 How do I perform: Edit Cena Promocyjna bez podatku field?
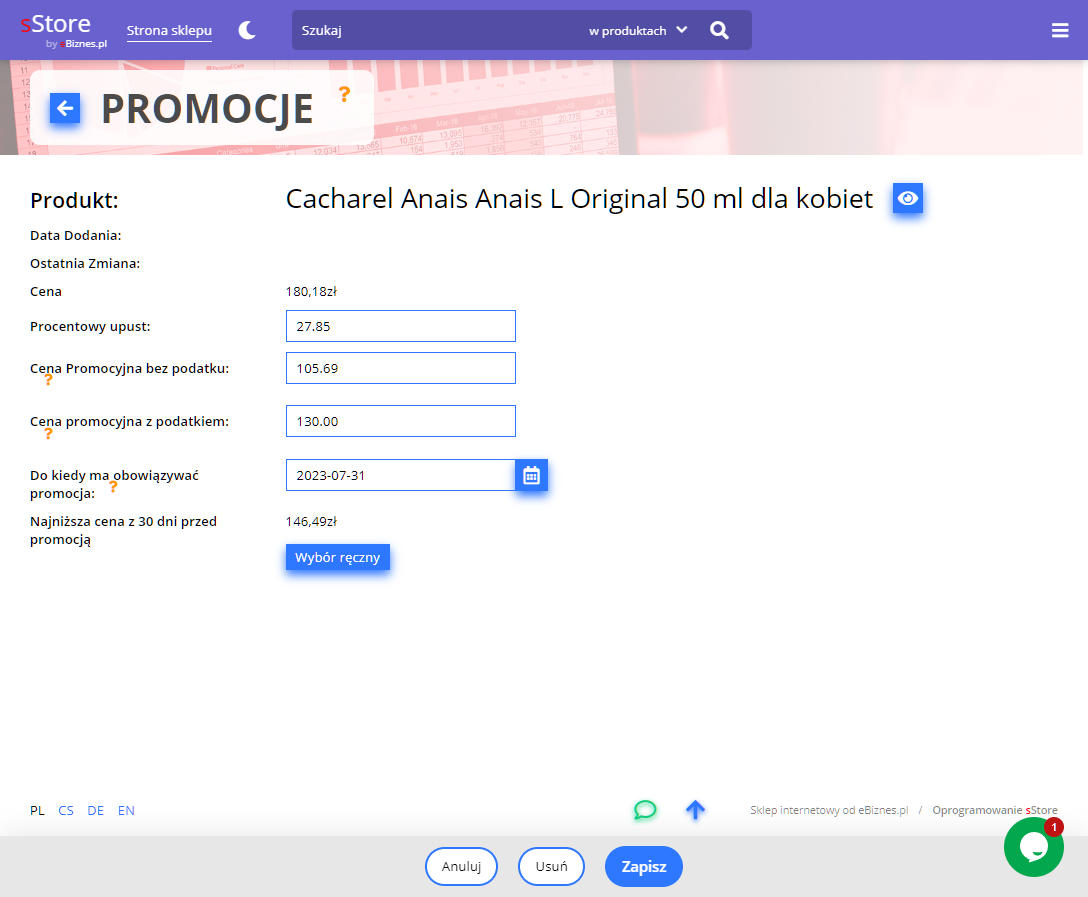(401, 368)
